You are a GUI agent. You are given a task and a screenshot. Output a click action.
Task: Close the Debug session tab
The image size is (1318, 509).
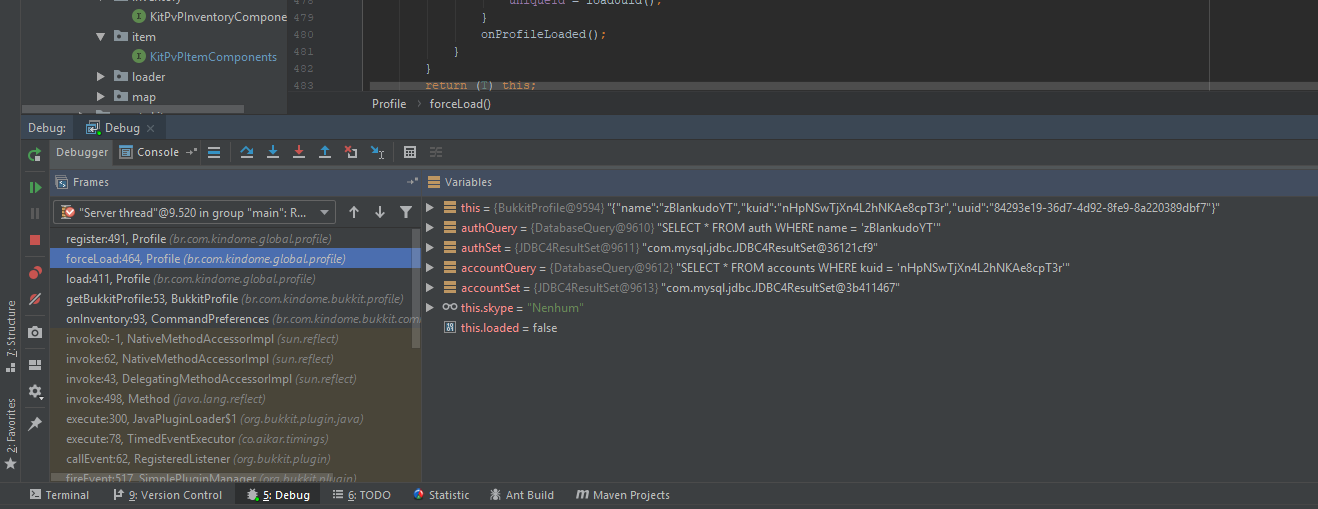coord(151,128)
